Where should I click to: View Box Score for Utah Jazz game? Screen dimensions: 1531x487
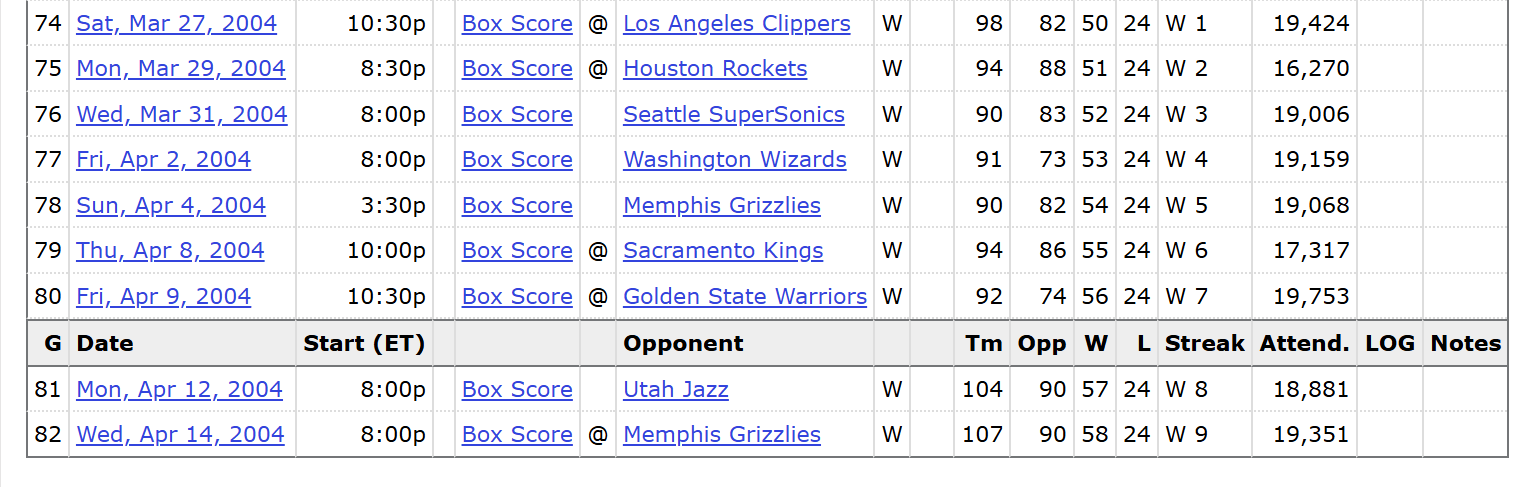tap(517, 390)
